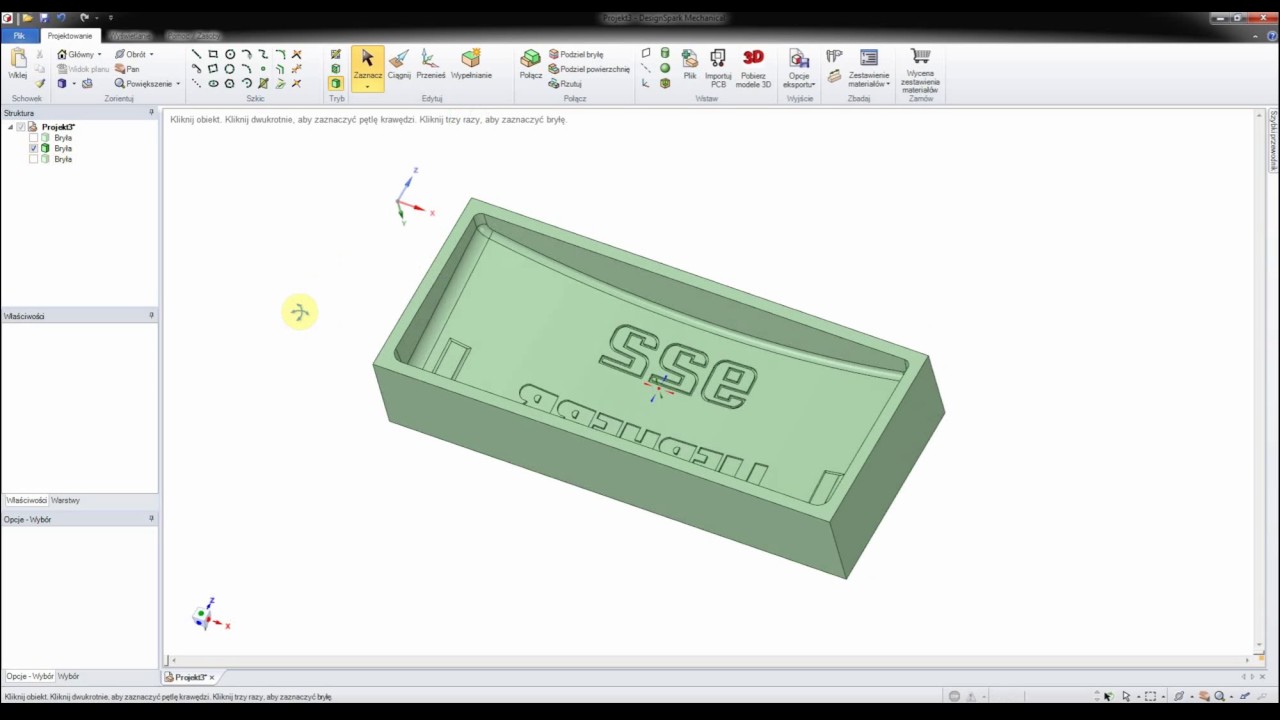Toggle the Projekt3 visibility checkbox
Screen dimensions: 1280x720
click(21, 127)
